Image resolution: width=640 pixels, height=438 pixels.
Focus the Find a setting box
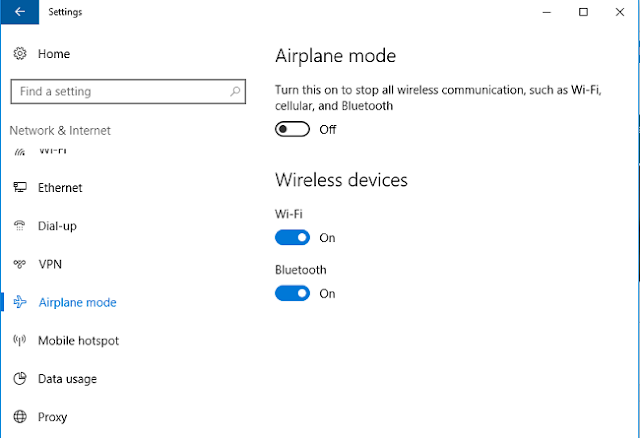coord(128,91)
